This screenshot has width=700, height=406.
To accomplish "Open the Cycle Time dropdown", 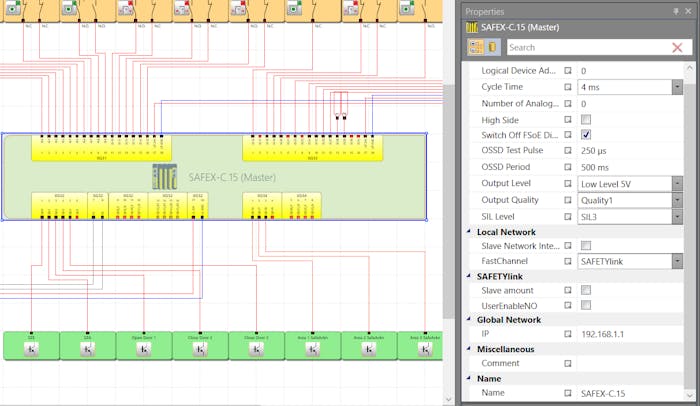I will click(x=677, y=87).
